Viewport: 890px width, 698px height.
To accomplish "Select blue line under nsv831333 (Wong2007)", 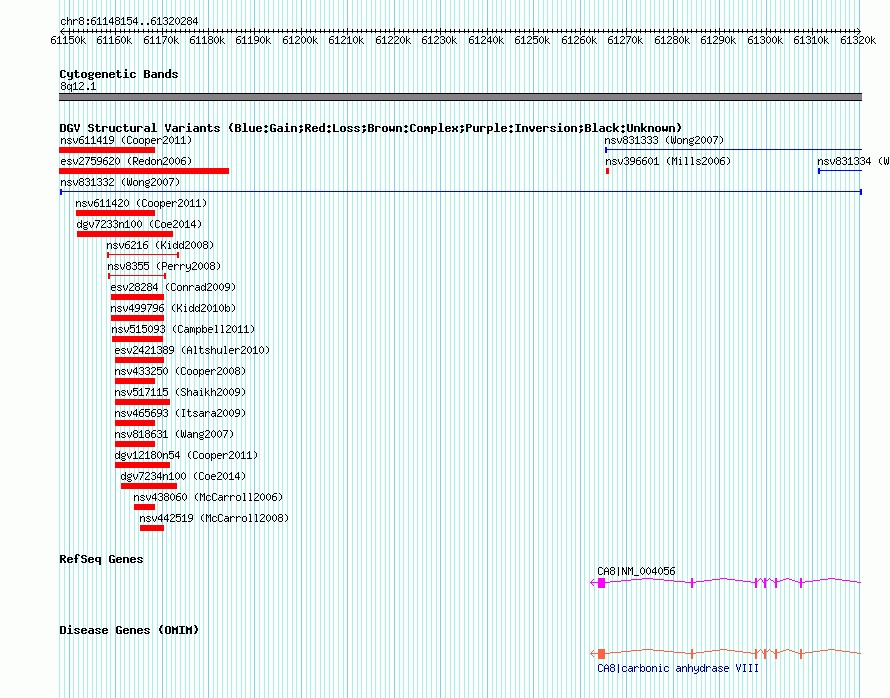I will 733,150.
